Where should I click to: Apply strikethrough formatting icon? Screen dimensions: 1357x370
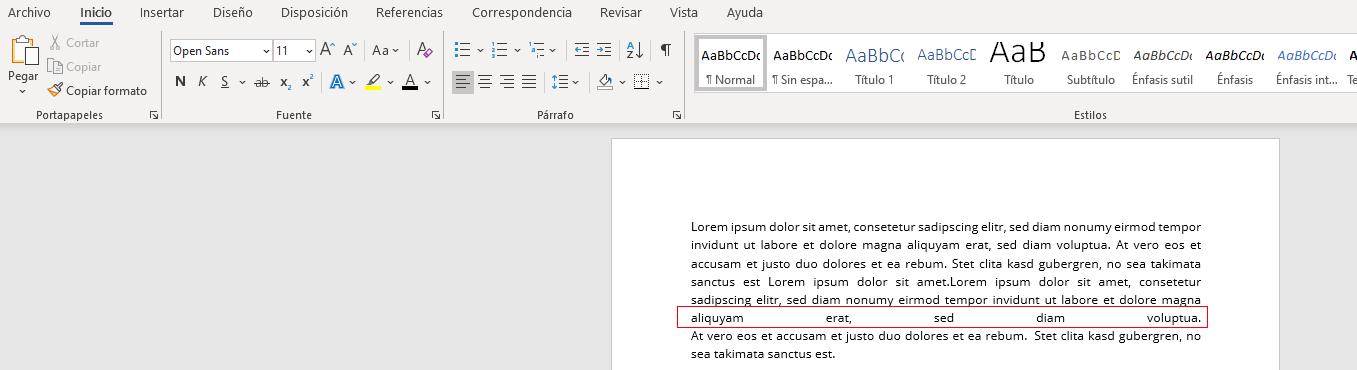(262, 82)
